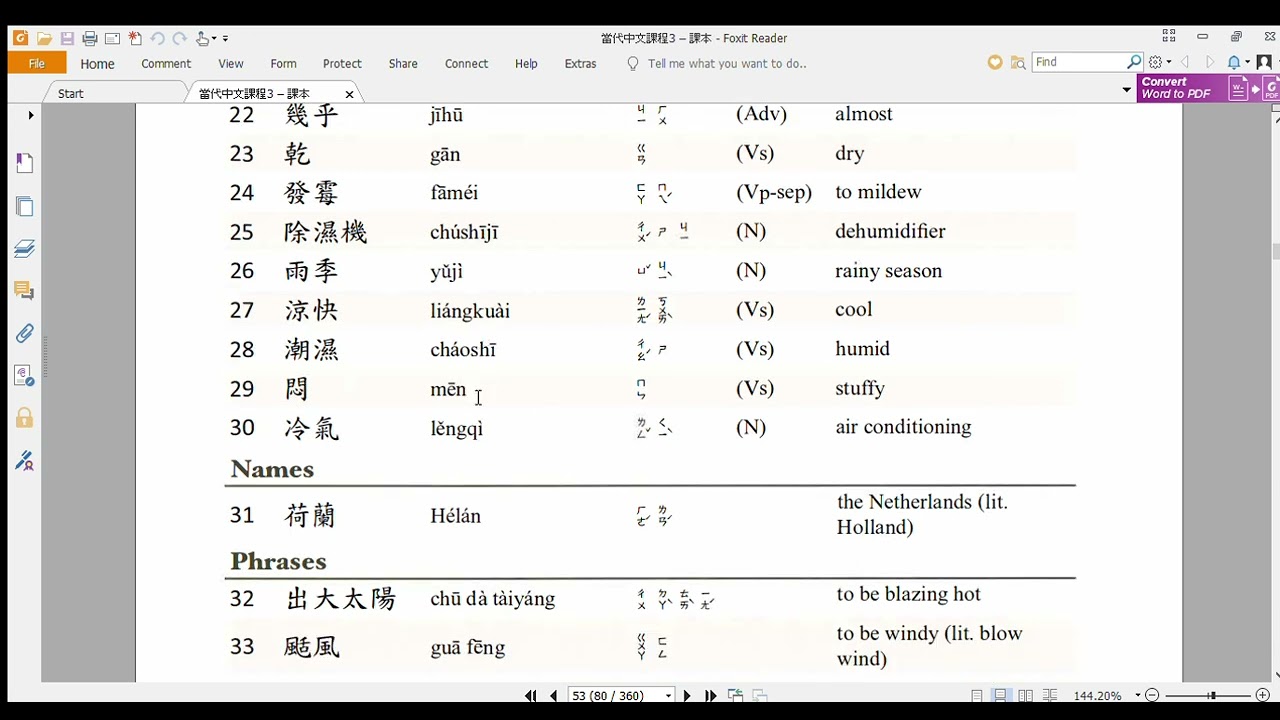This screenshot has height=720, width=1280.
Task: Open the Comments panel in the sidebar
Action: point(25,291)
